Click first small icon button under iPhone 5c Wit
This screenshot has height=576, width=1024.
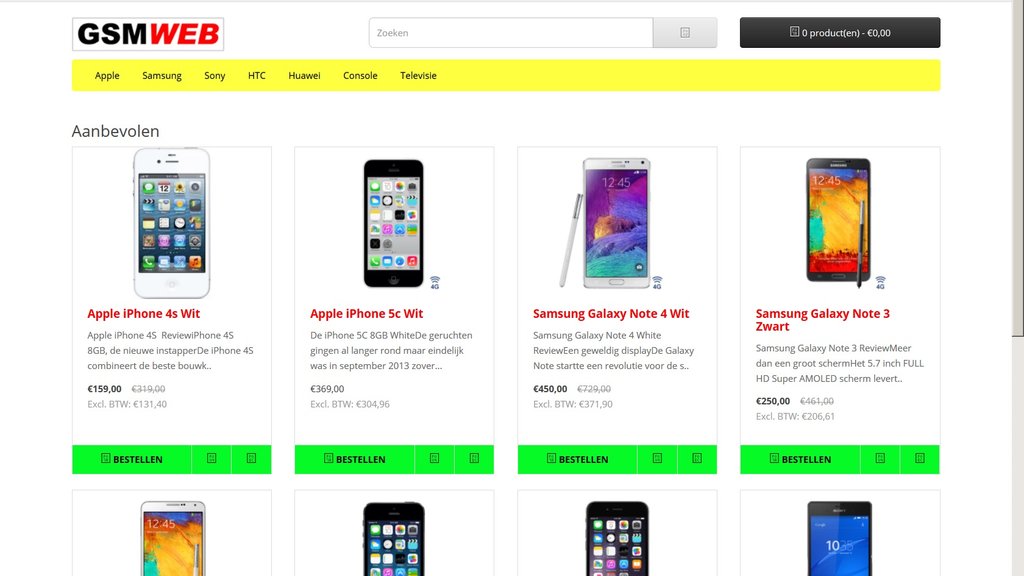434,459
